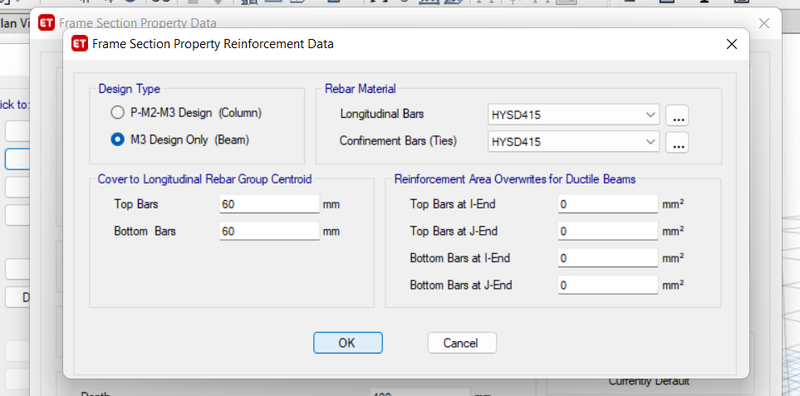Click Cover to Longitudinal Rebar Group Centroid label

[205, 179]
